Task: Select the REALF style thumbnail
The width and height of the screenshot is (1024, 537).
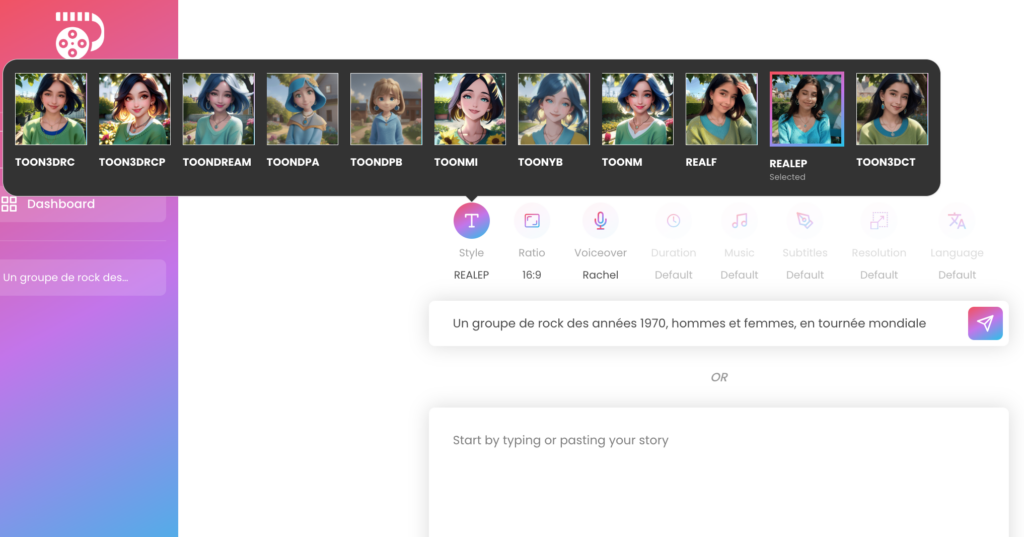Action: (x=721, y=109)
